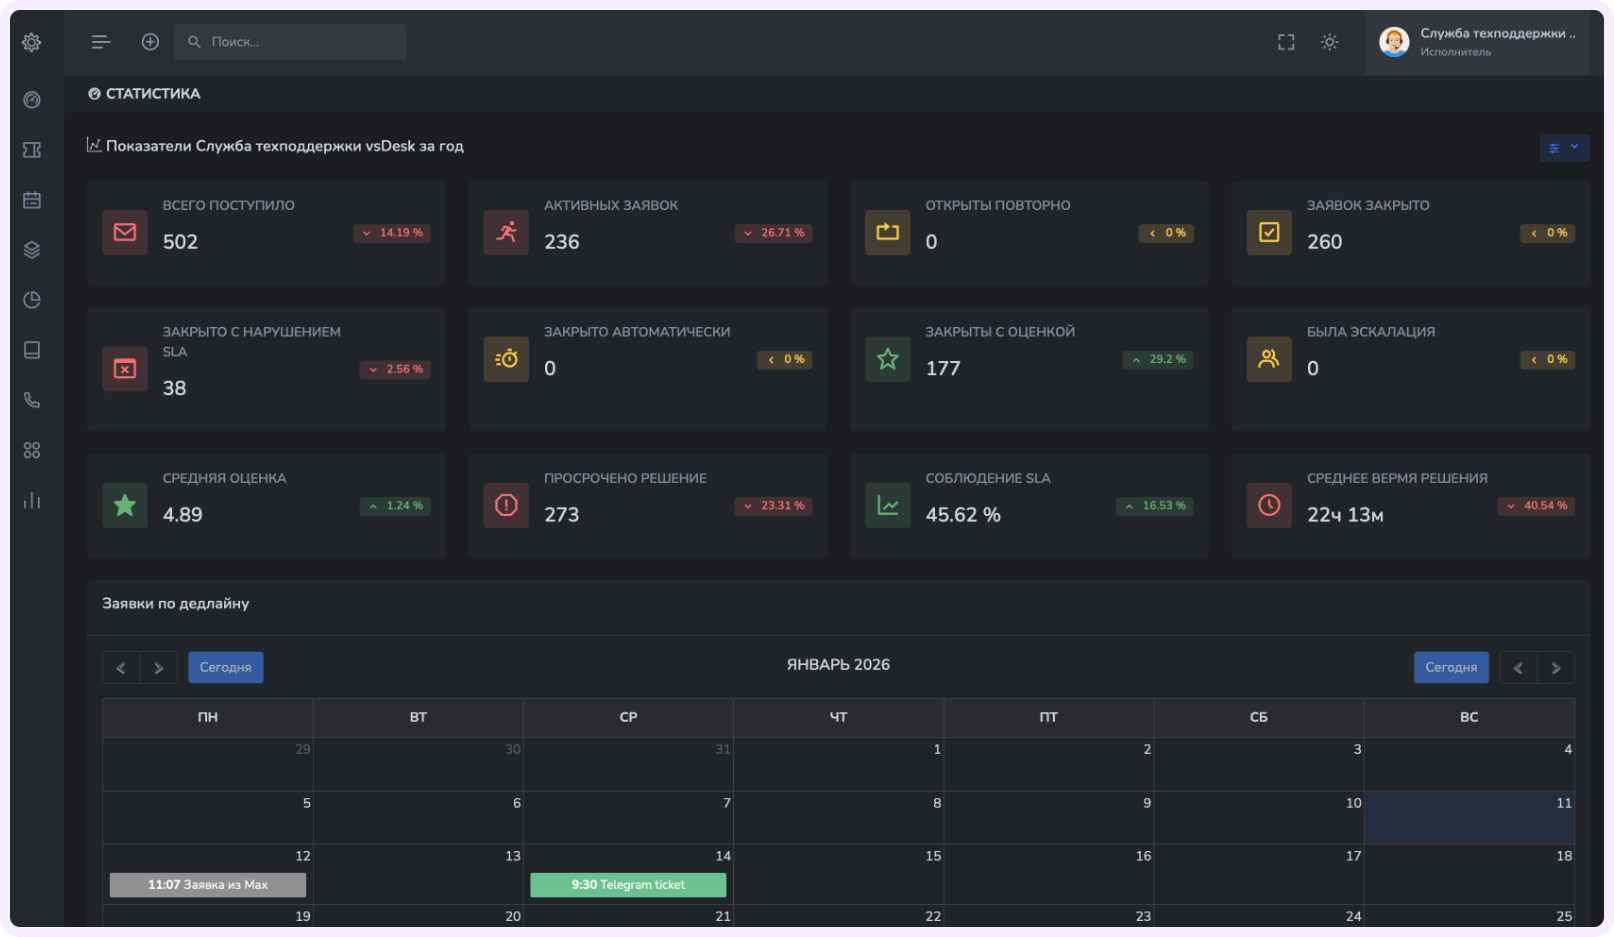Screen dimensions: 1614x937
Task: Click the left Сегодня button above calendar
Action: [x=225, y=667]
